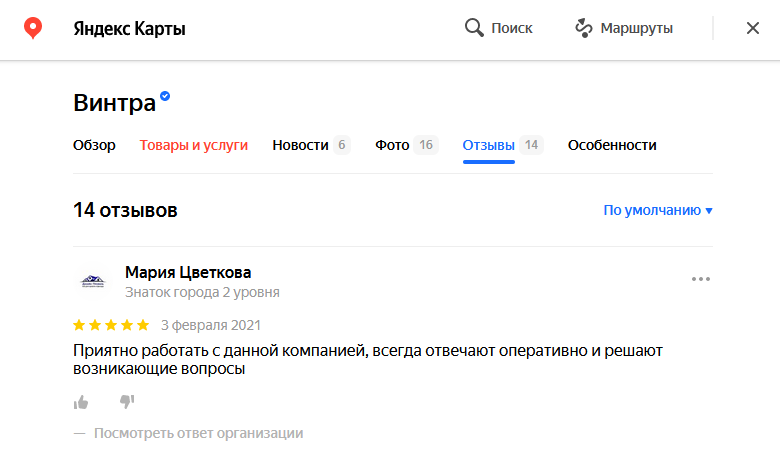Screen dimensions: 780x468
Task: Open the Товары и услуги tab
Action: point(194,145)
